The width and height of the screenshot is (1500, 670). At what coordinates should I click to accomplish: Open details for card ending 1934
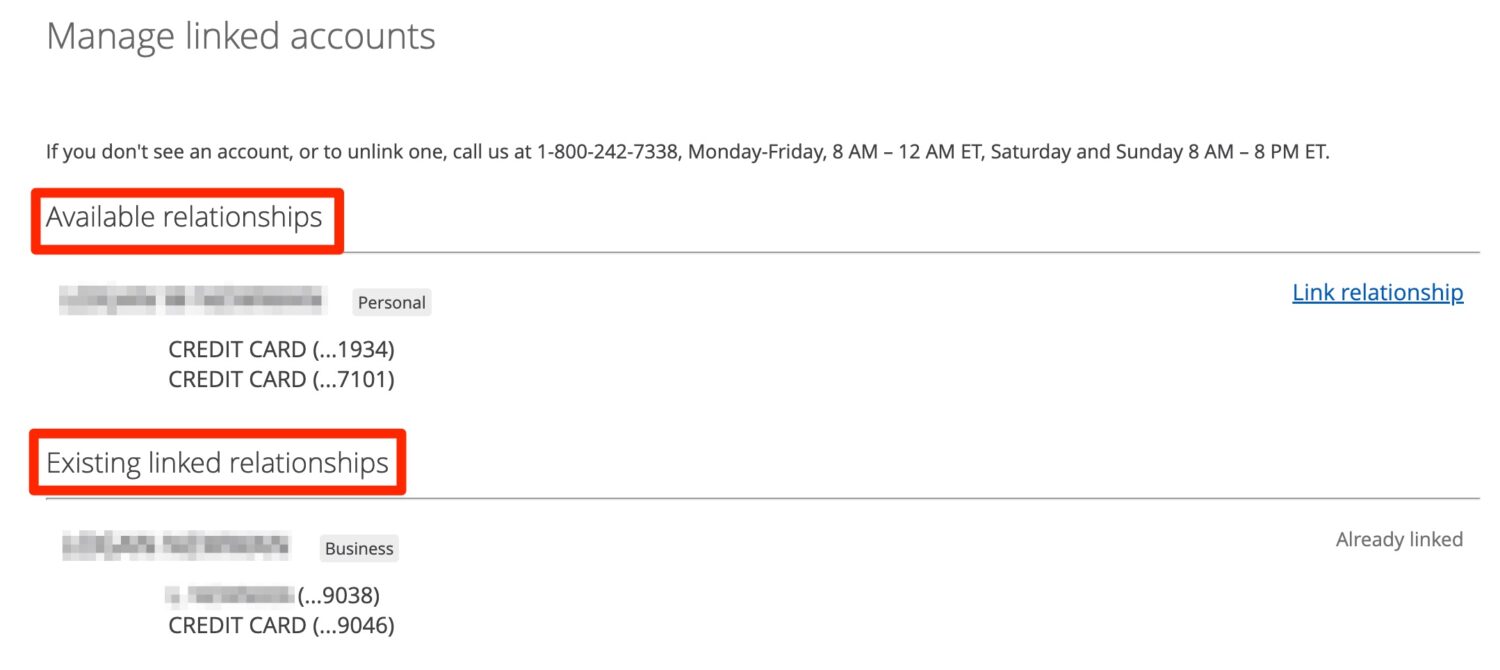[283, 349]
